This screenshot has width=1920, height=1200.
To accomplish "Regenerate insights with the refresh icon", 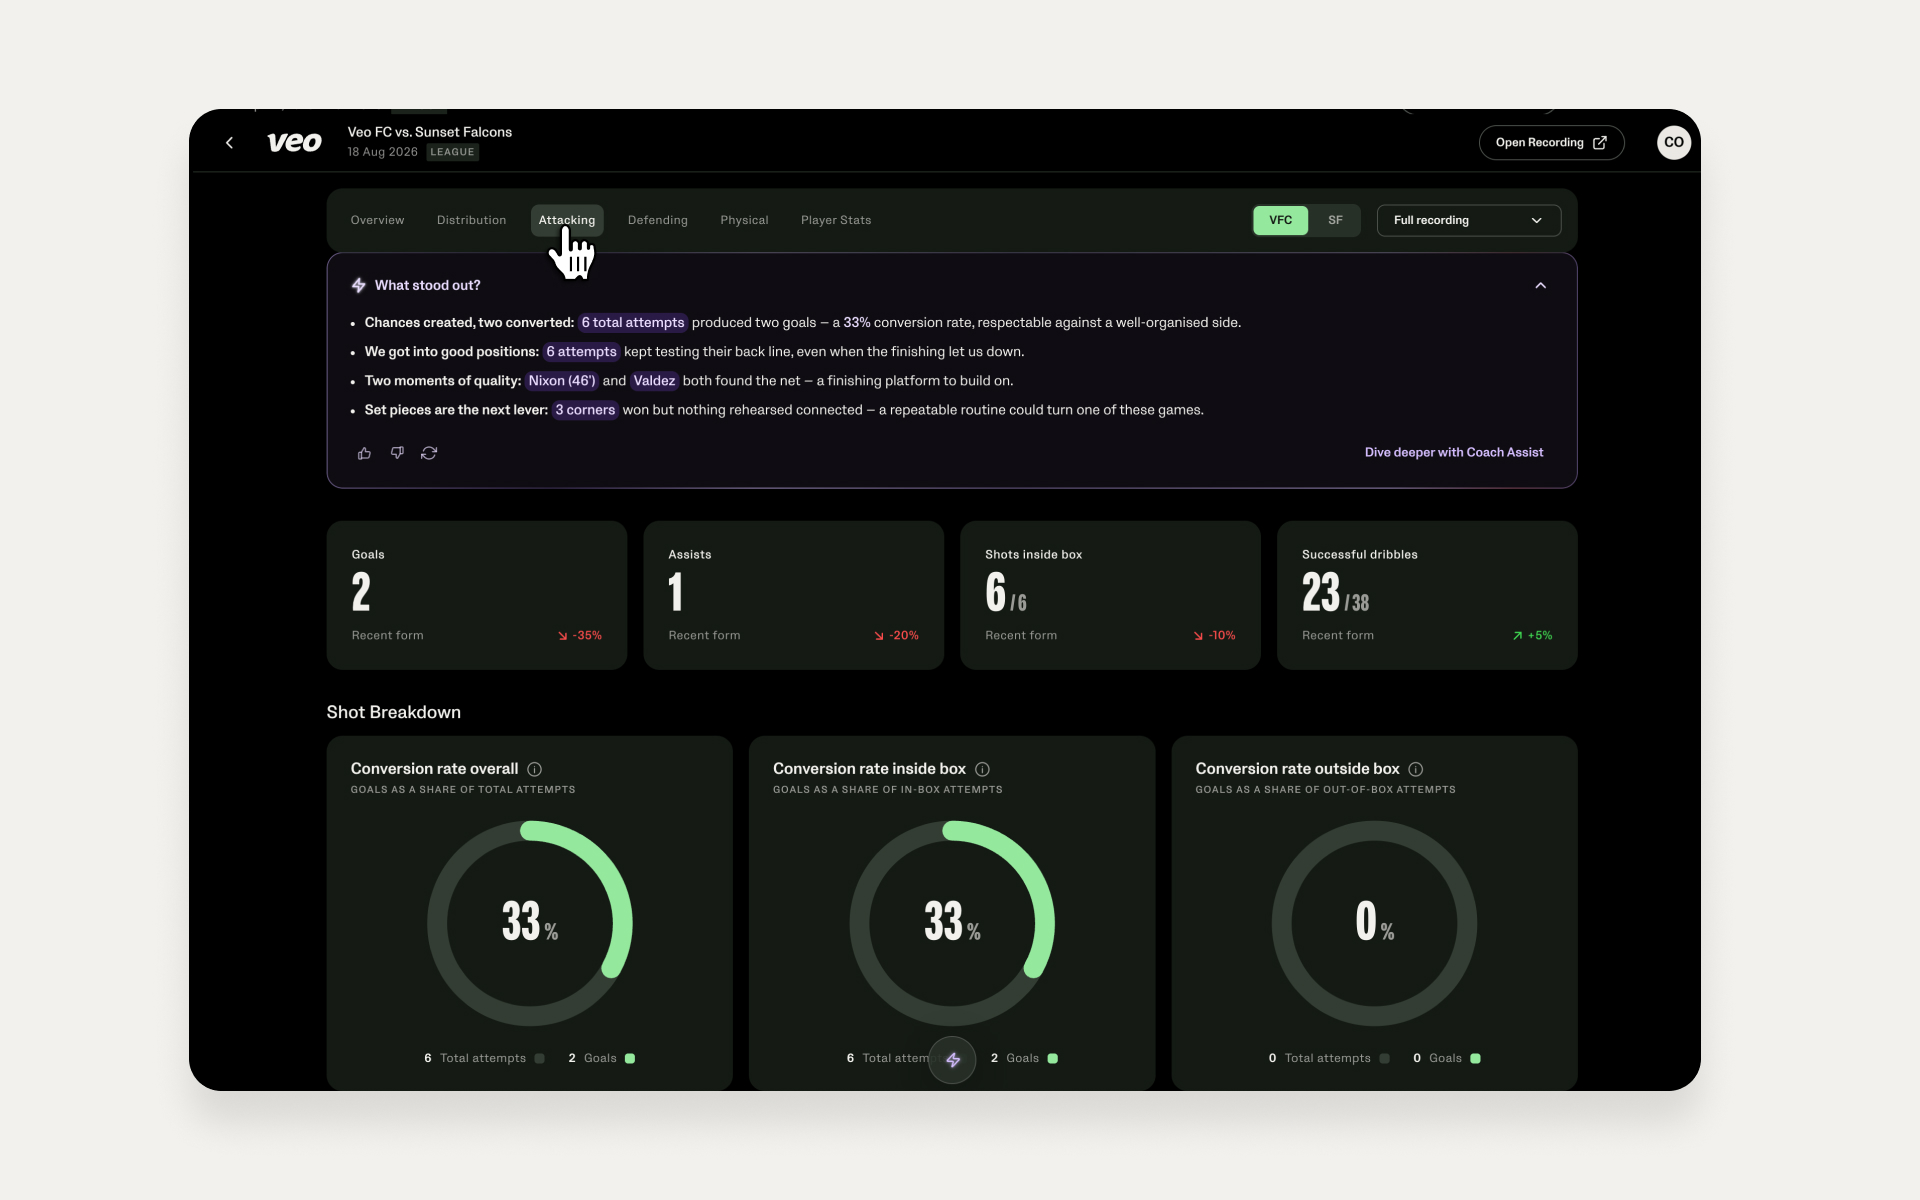I will (429, 453).
